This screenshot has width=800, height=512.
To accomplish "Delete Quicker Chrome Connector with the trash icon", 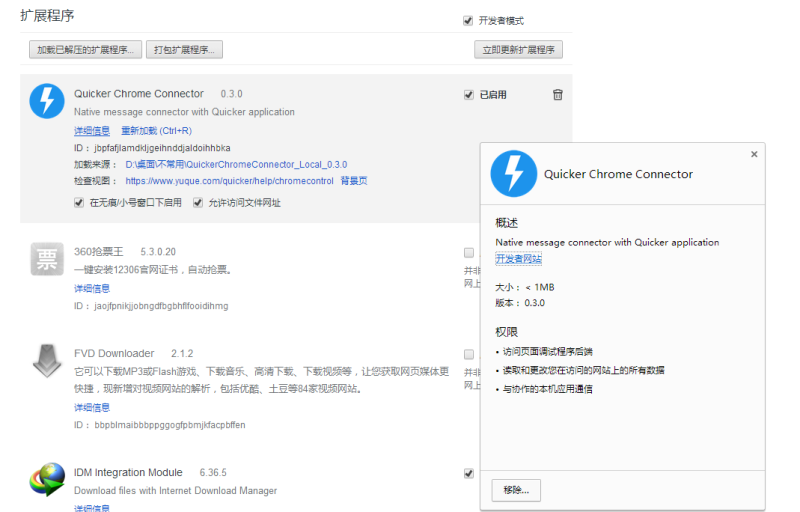I will click(558, 95).
